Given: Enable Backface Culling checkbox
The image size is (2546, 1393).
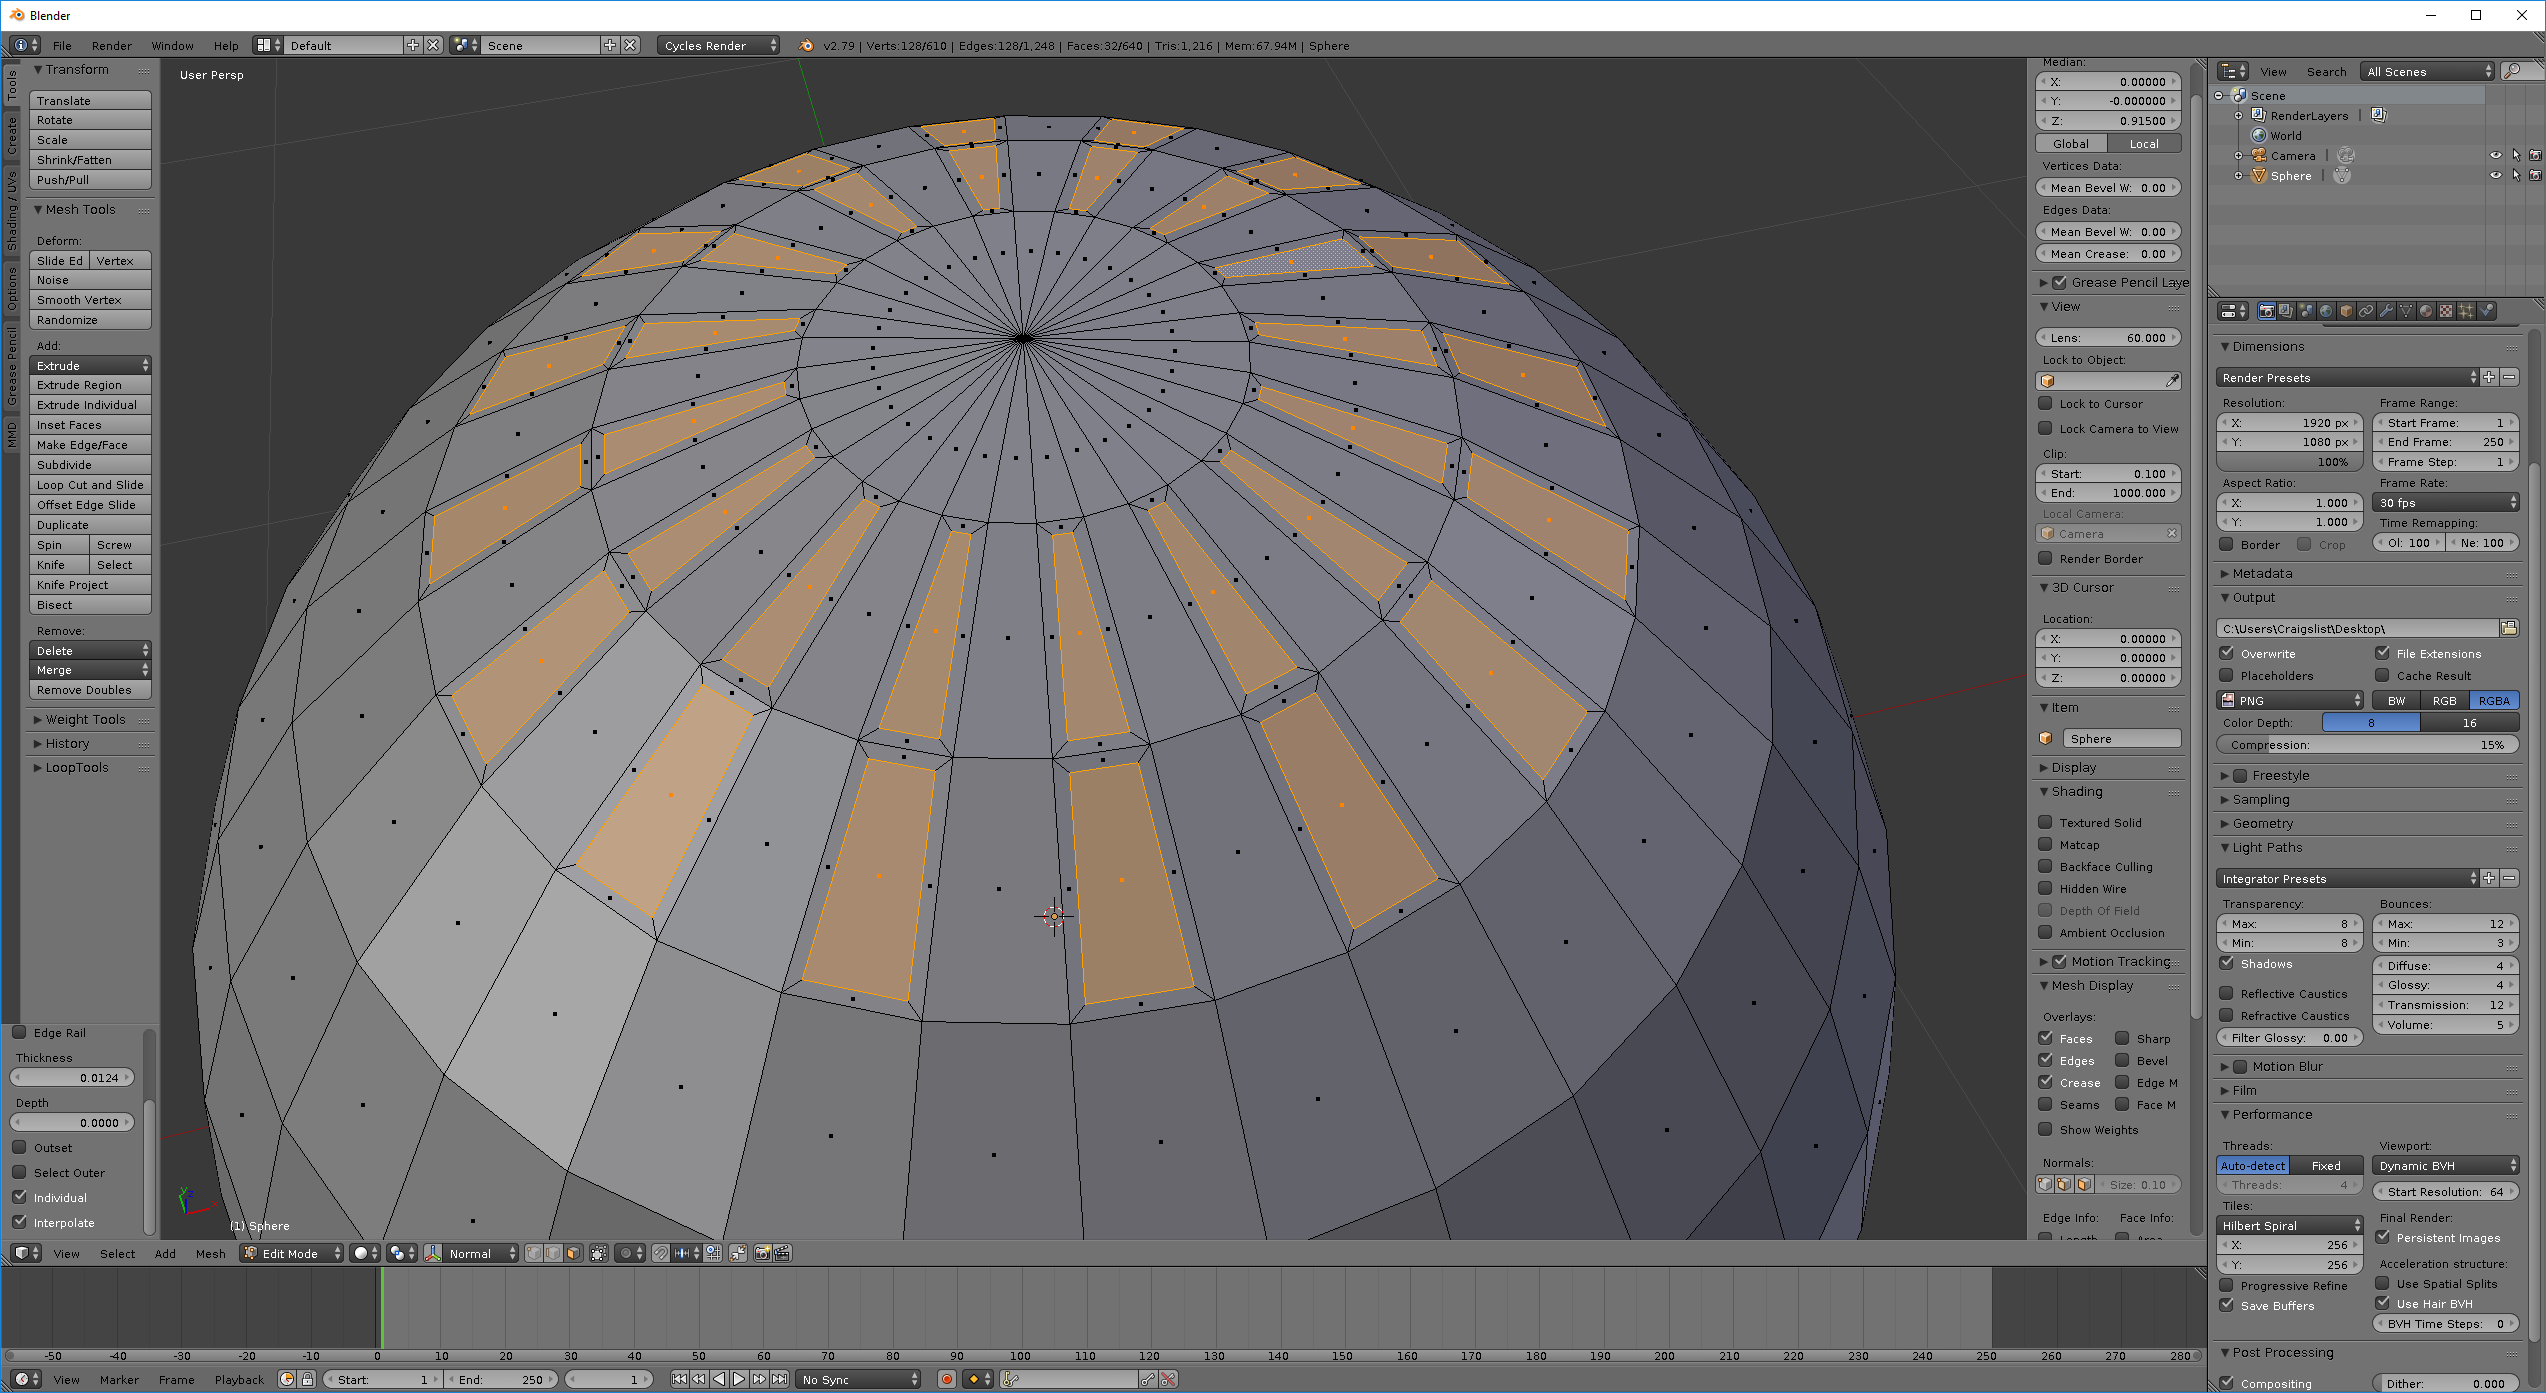Looking at the screenshot, I should [x=2046, y=866].
